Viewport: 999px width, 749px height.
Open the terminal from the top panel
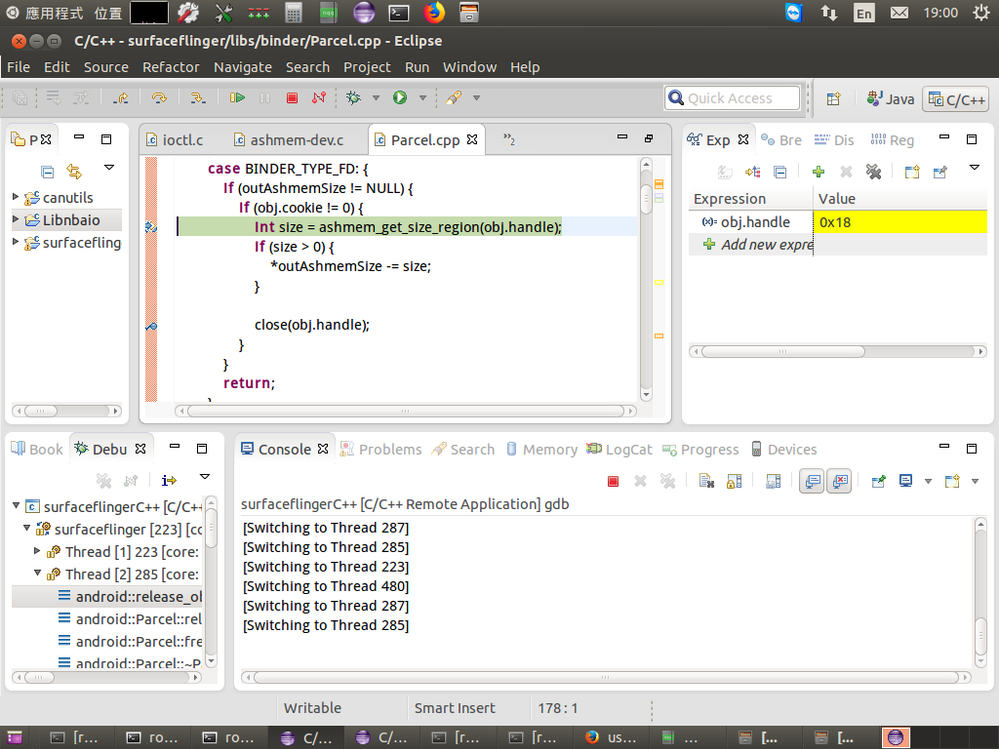point(399,12)
